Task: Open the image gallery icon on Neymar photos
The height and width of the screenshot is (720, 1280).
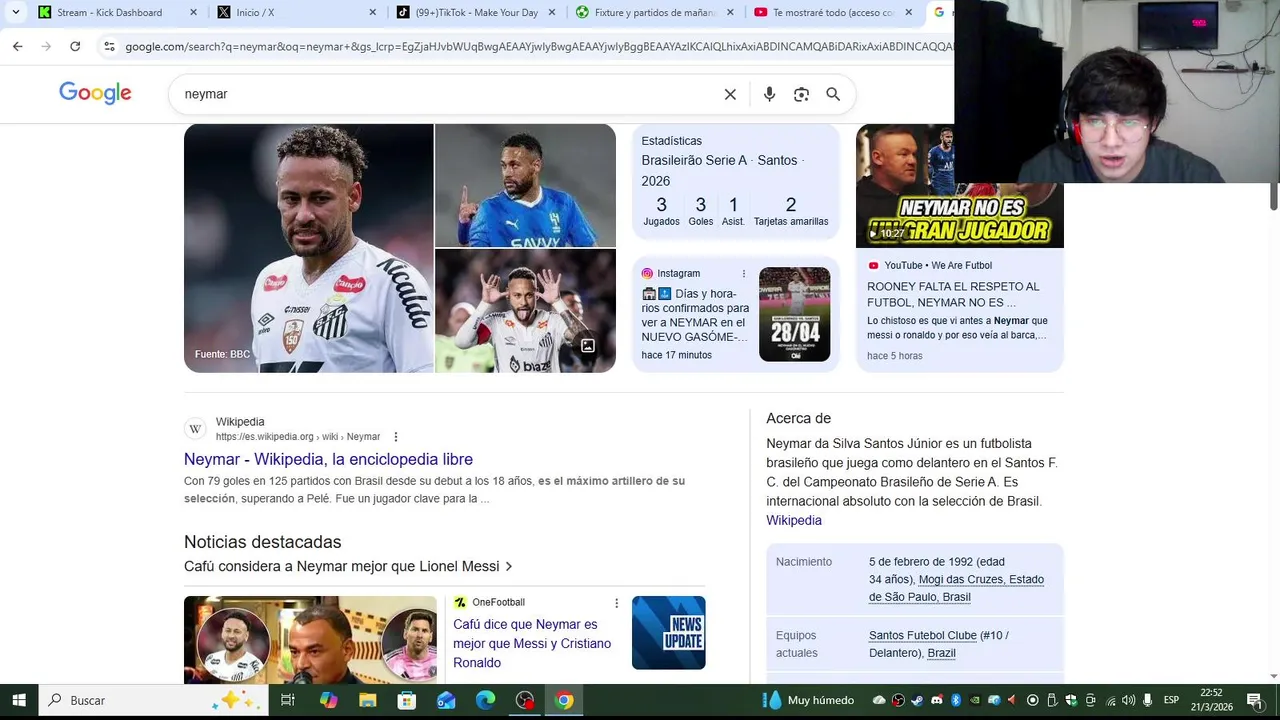Action: click(x=588, y=345)
